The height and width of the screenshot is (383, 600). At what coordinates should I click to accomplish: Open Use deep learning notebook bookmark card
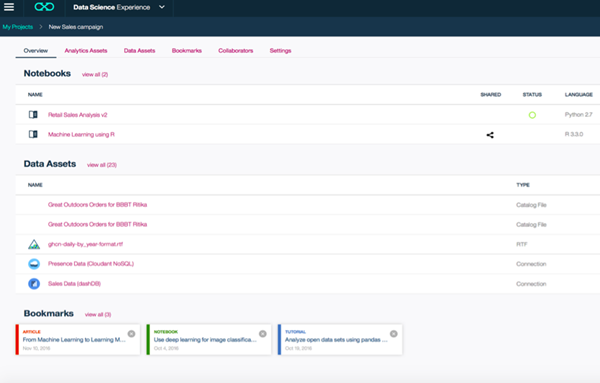[x=209, y=340]
